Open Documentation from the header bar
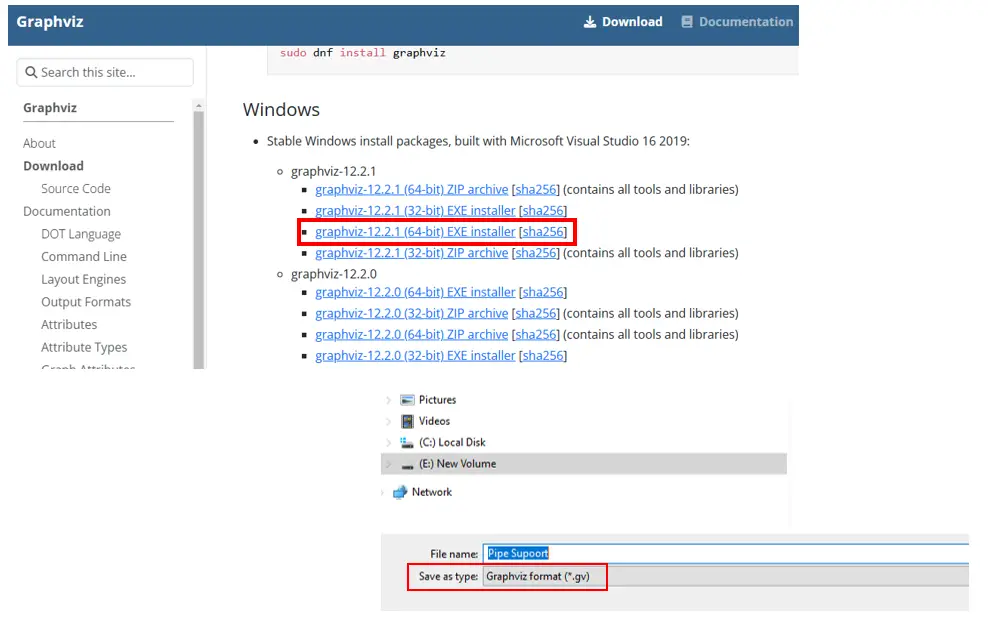995x620 pixels. tap(737, 22)
